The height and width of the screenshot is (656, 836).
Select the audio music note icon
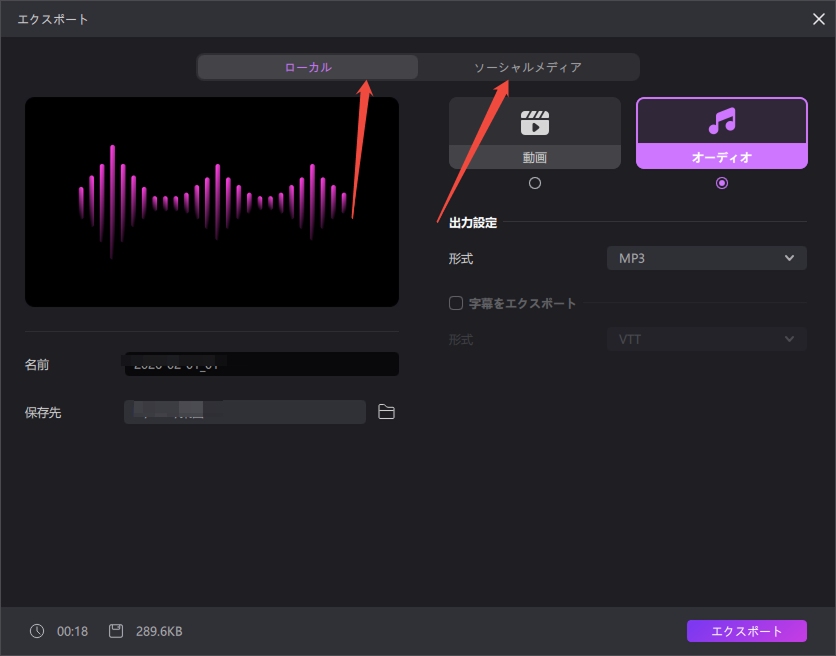tap(722, 122)
